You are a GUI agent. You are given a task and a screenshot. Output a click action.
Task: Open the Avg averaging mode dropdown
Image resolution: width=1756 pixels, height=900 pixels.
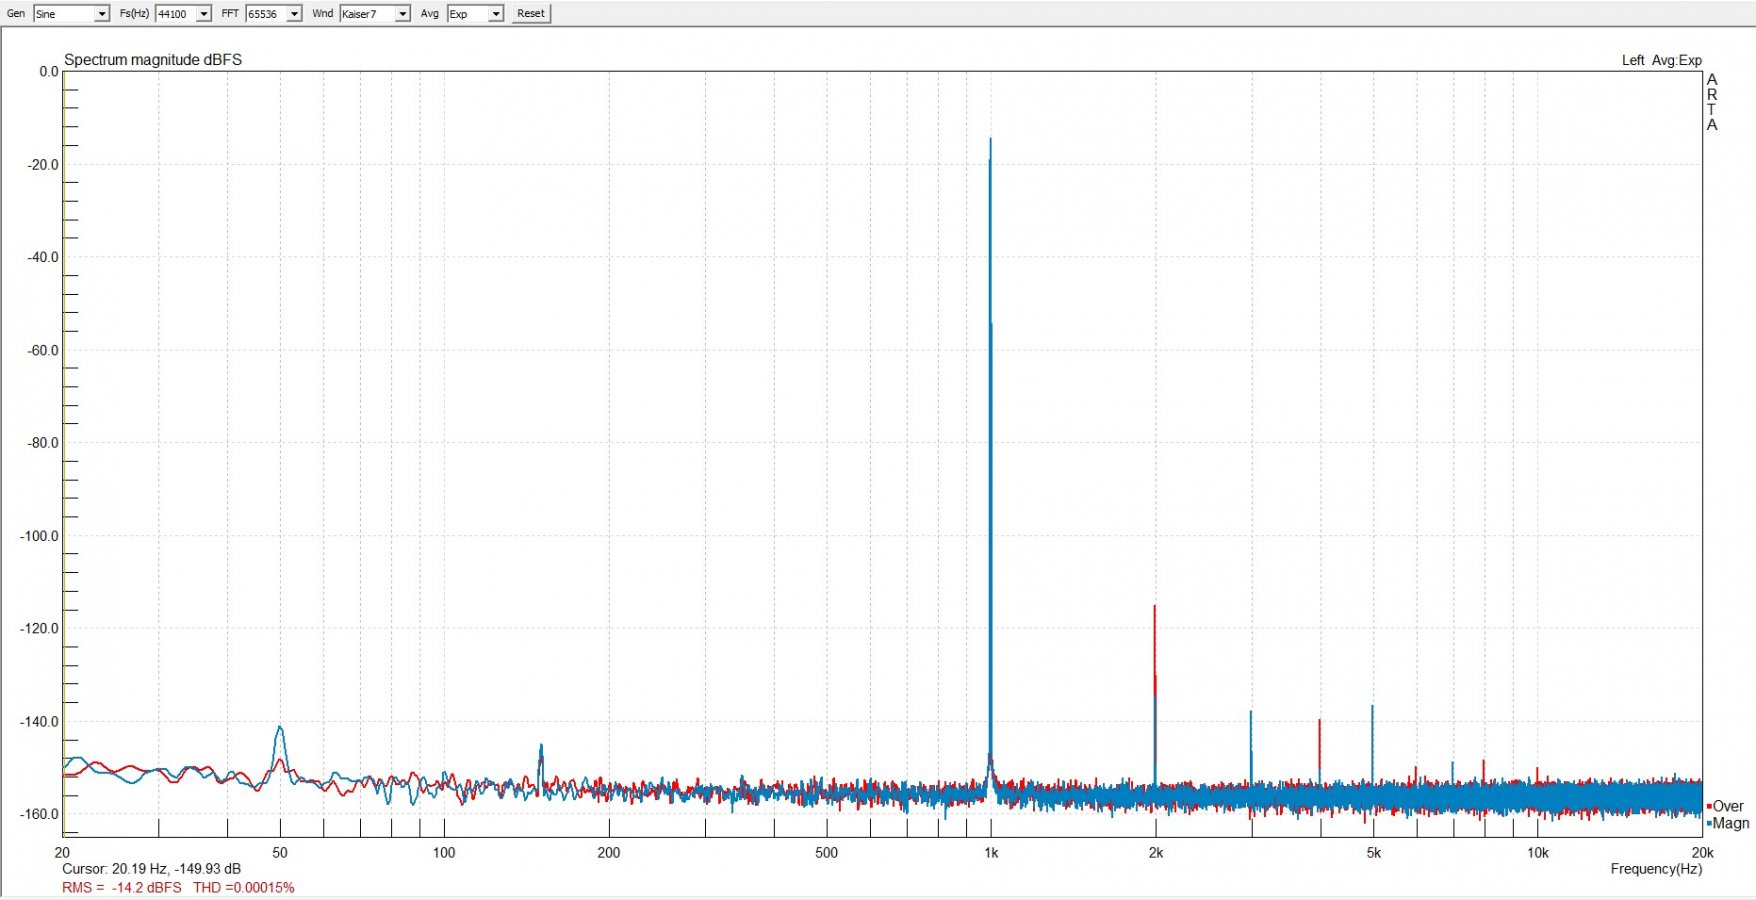tap(495, 14)
